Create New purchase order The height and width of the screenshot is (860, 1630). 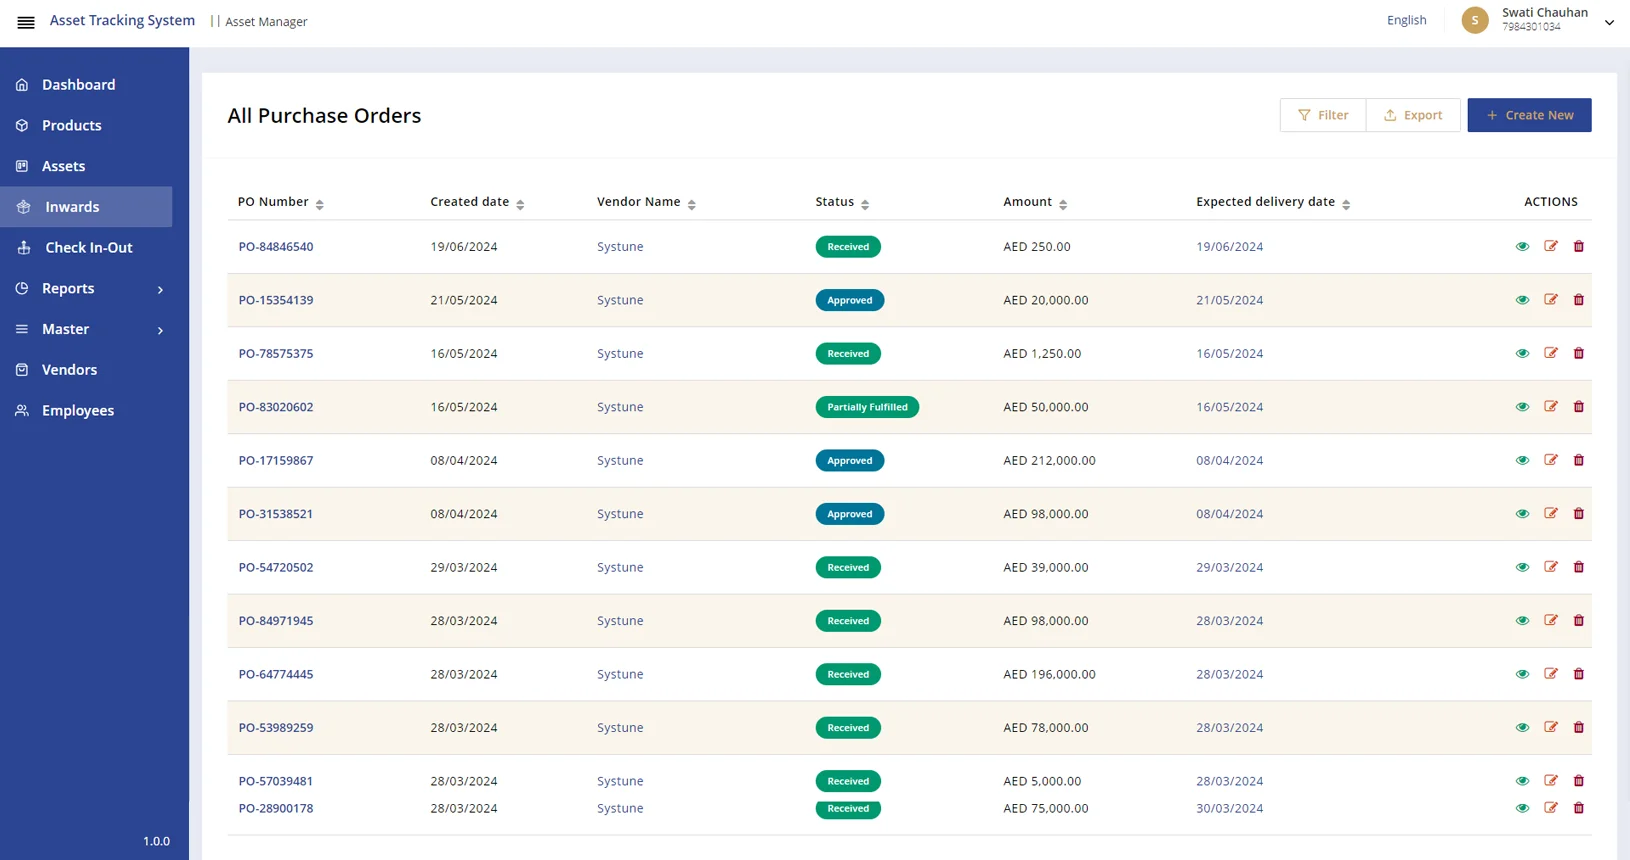[x=1529, y=115]
